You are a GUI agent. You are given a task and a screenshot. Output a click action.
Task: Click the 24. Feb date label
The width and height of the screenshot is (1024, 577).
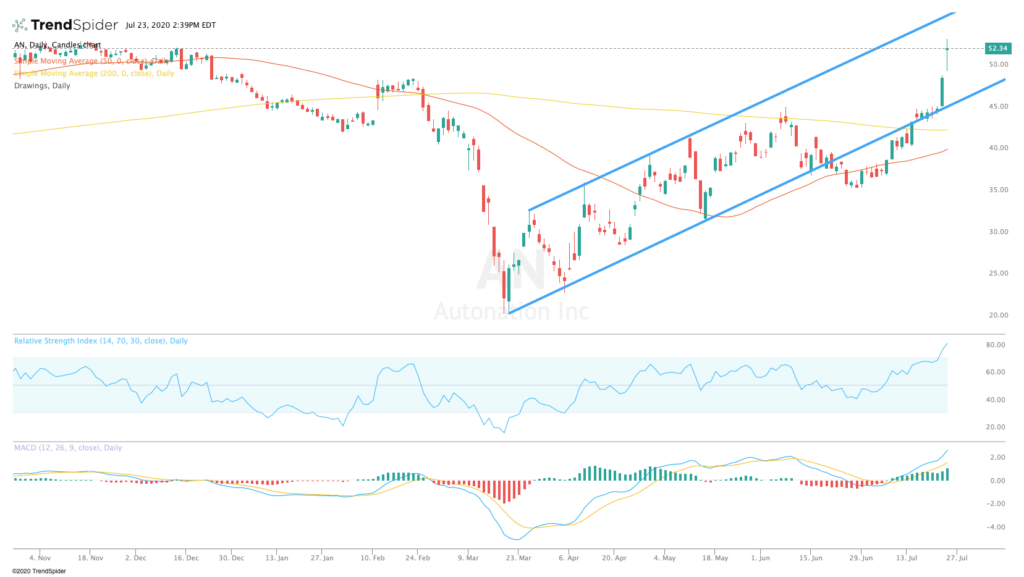(x=417, y=558)
